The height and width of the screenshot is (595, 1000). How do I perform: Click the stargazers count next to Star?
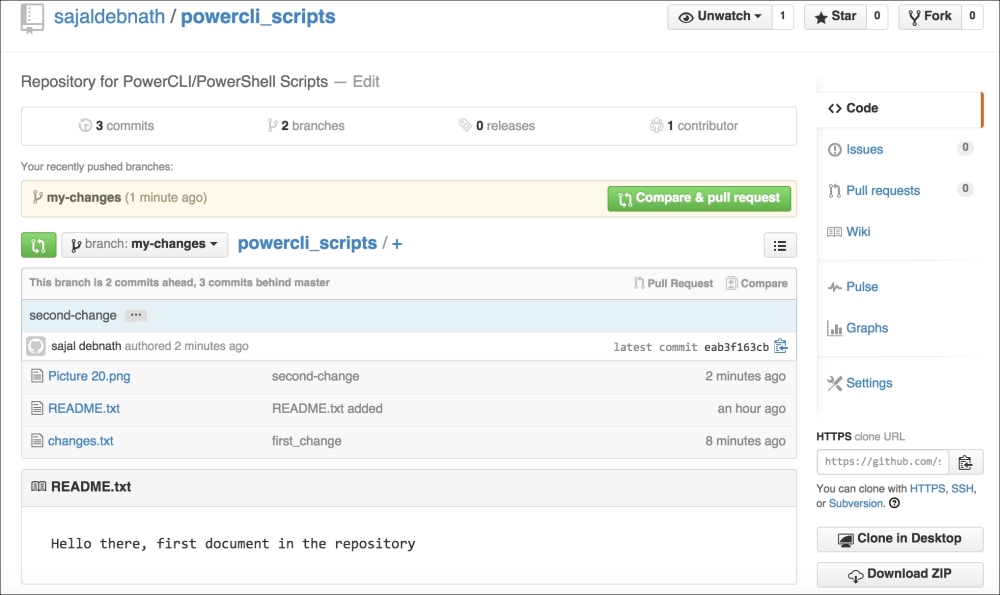pyautogui.click(x=877, y=17)
